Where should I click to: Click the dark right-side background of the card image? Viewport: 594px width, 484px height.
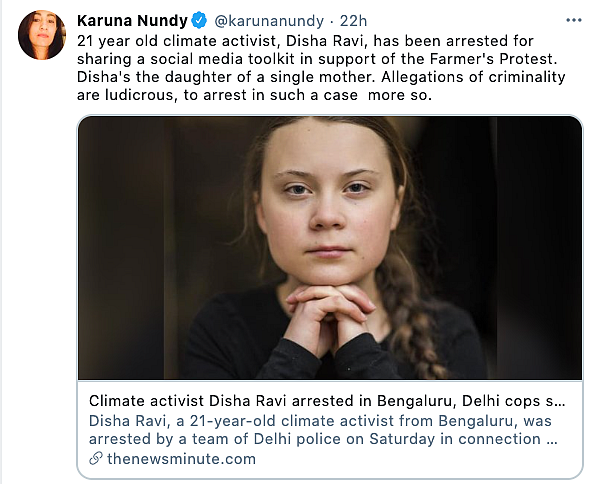point(538,246)
